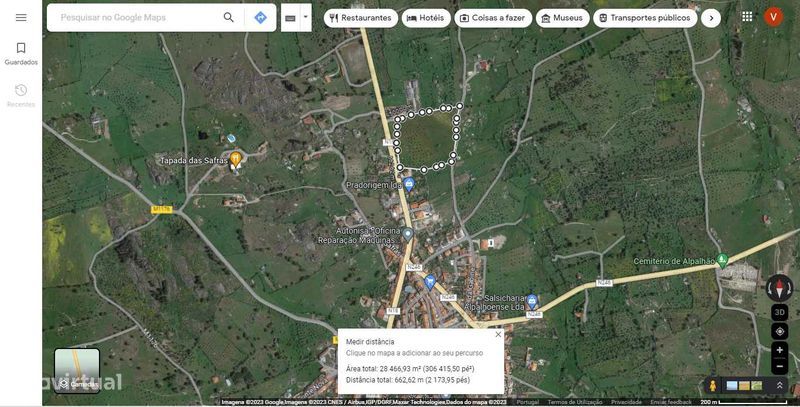Click the Tapada das Safras label
Screen dimensions: 800x407
(x=194, y=161)
